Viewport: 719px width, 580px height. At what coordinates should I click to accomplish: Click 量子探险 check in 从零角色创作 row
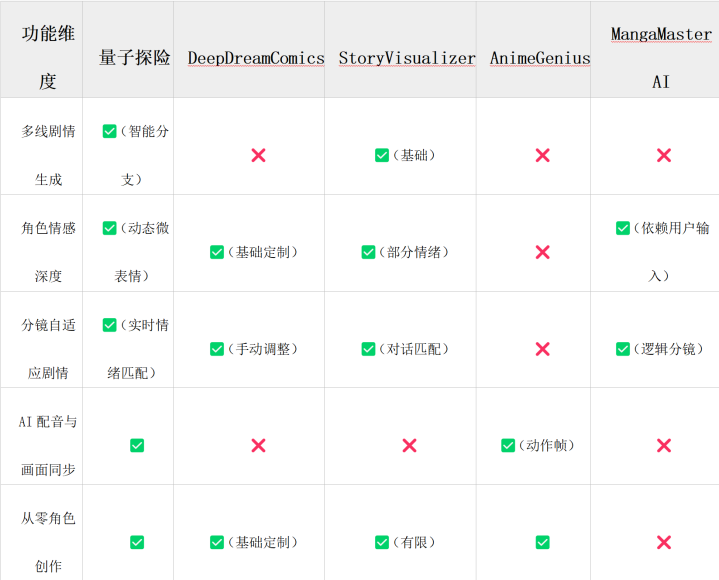pos(137,542)
